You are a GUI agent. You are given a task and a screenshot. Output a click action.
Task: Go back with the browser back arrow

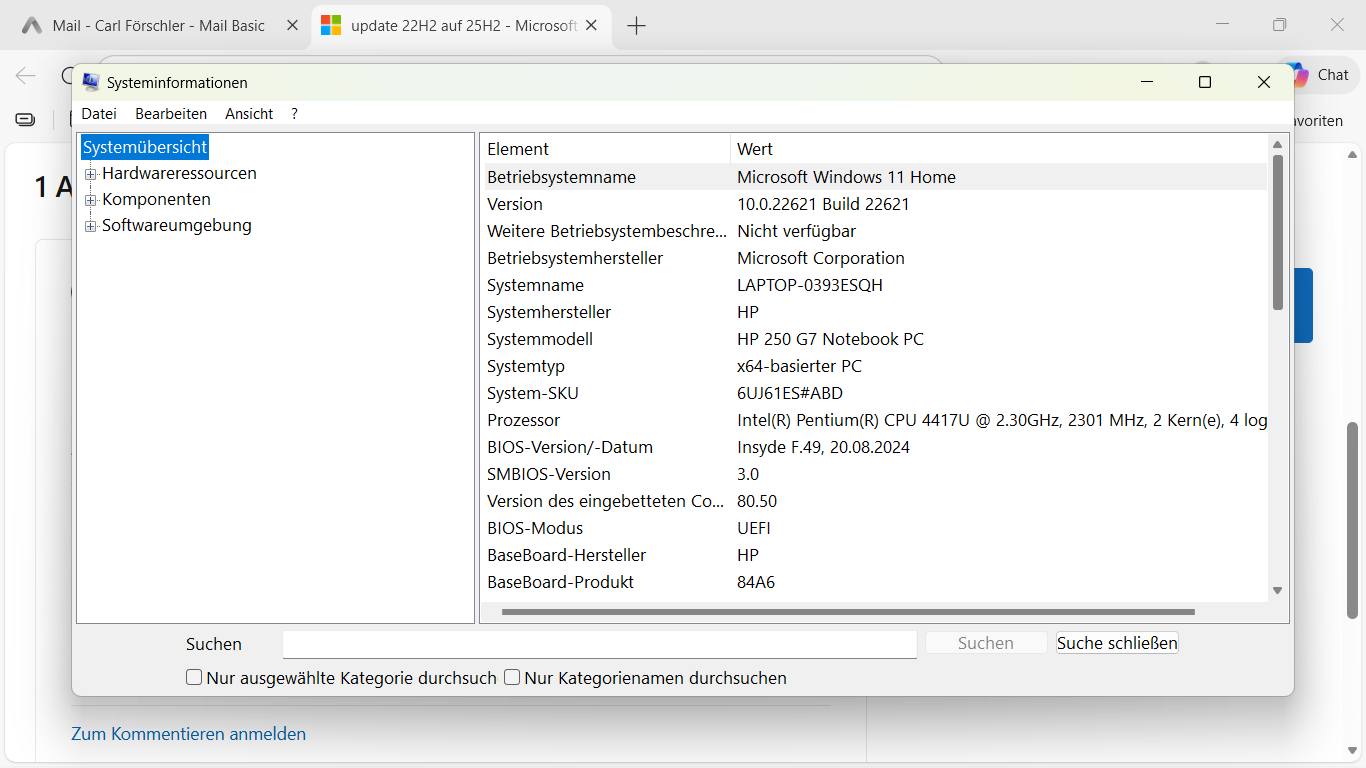click(25, 75)
